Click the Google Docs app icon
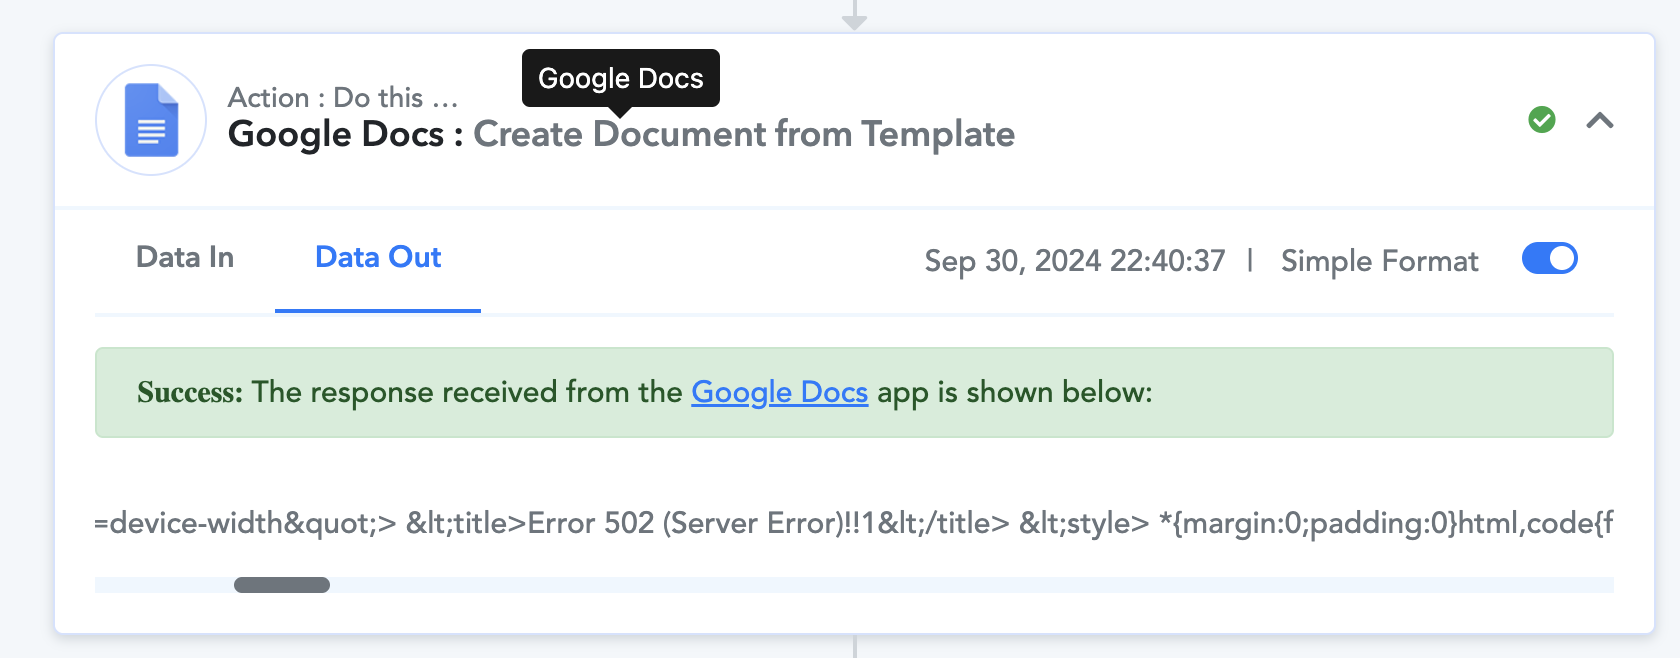The width and height of the screenshot is (1680, 658). pyautogui.click(x=151, y=120)
